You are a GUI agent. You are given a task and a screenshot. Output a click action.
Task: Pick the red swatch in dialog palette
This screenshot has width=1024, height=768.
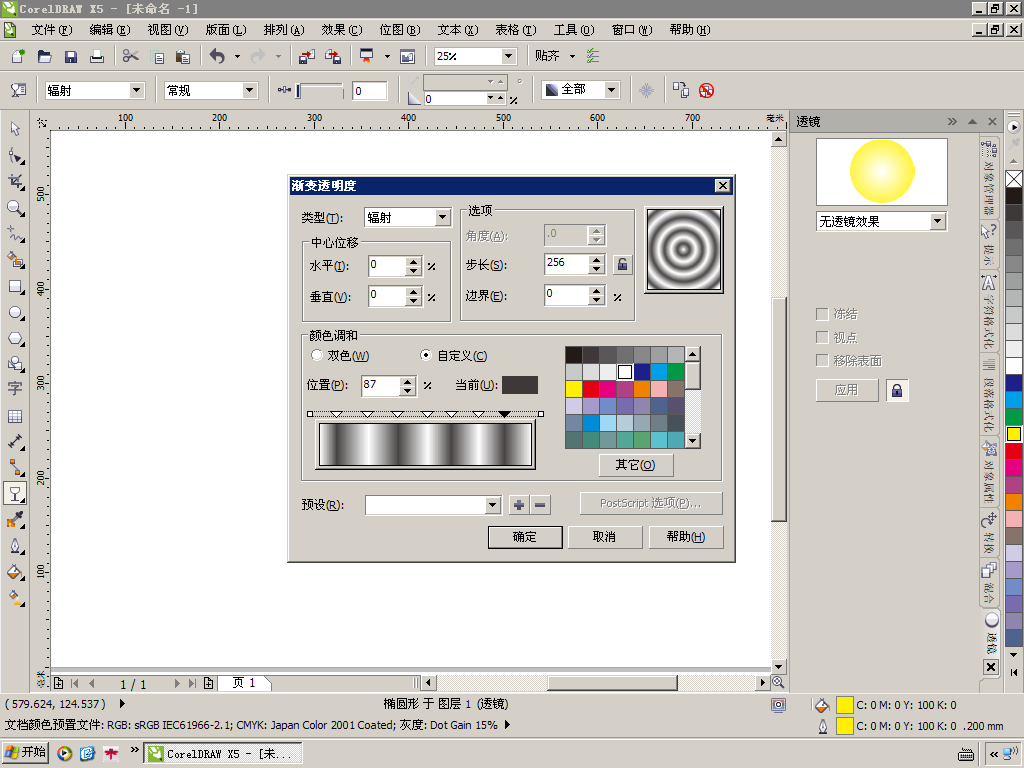click(591, 389)
